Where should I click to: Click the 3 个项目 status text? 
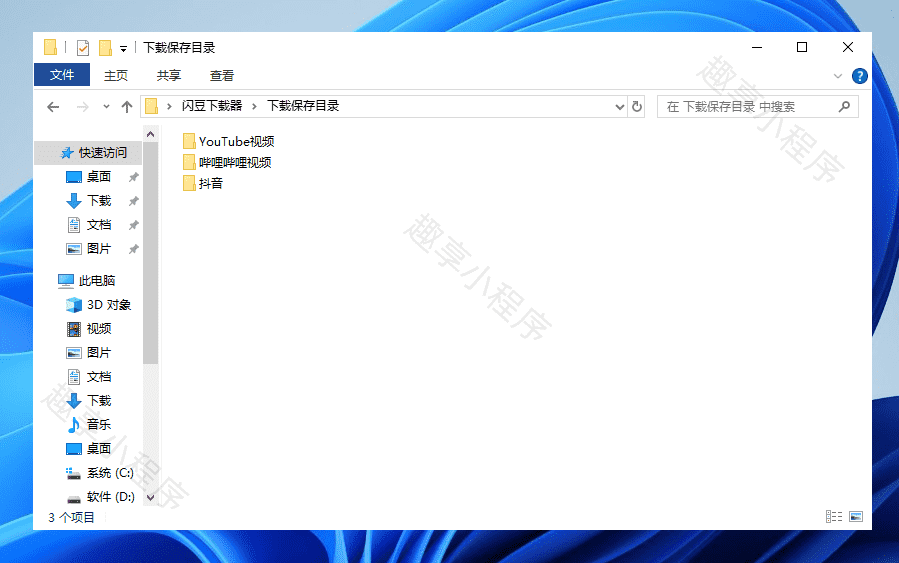pyautogui.click(x=71, y=517)
